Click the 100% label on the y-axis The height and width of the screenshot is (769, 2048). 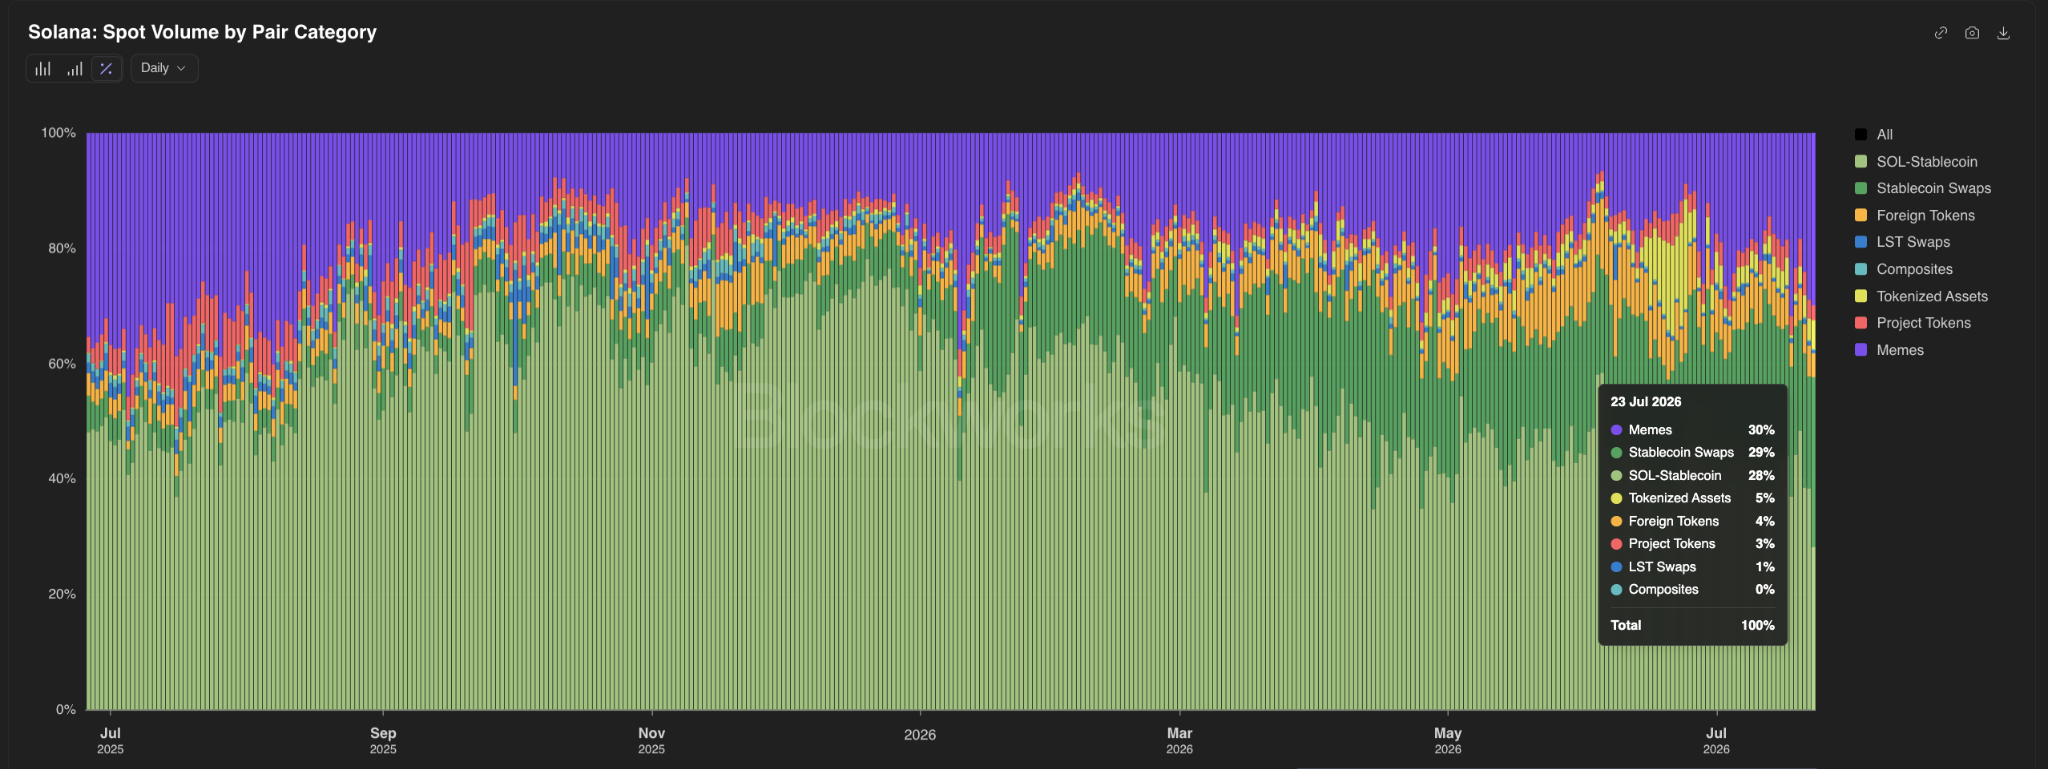(x=58, y=133)
